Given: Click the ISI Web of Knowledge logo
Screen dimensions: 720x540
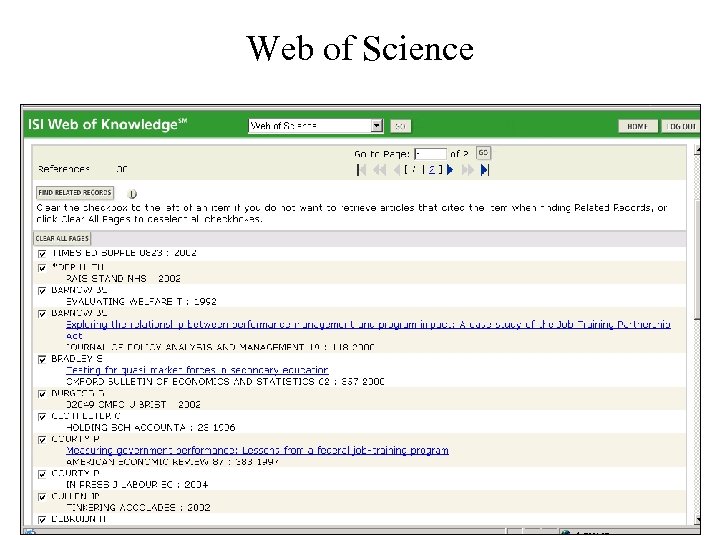Looking at the screenshot, I should point(107,124).
